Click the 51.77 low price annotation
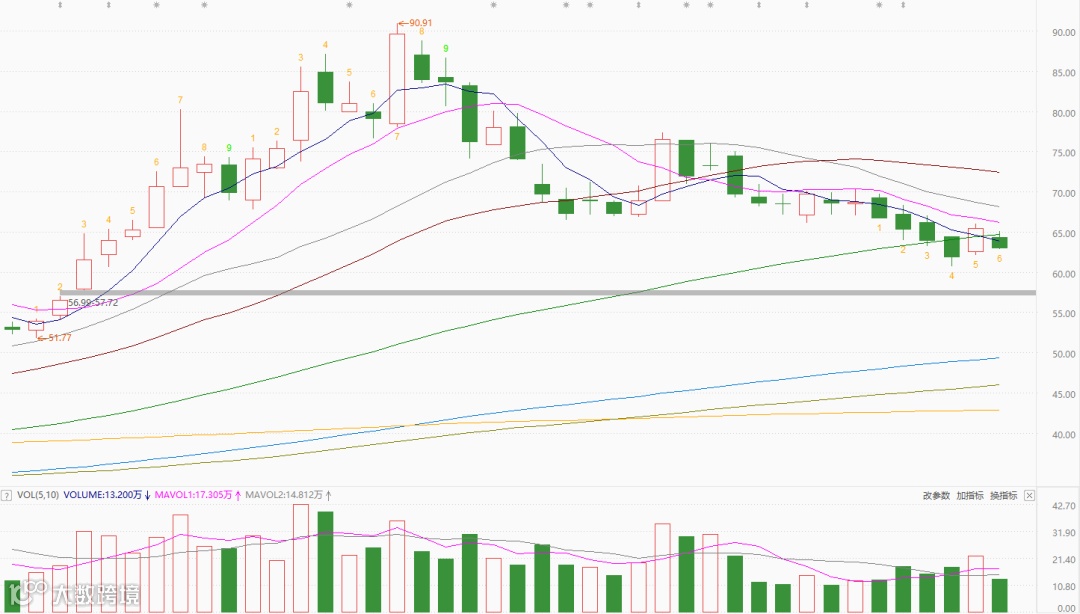1080x614 pixels. [x=54, y=338]
